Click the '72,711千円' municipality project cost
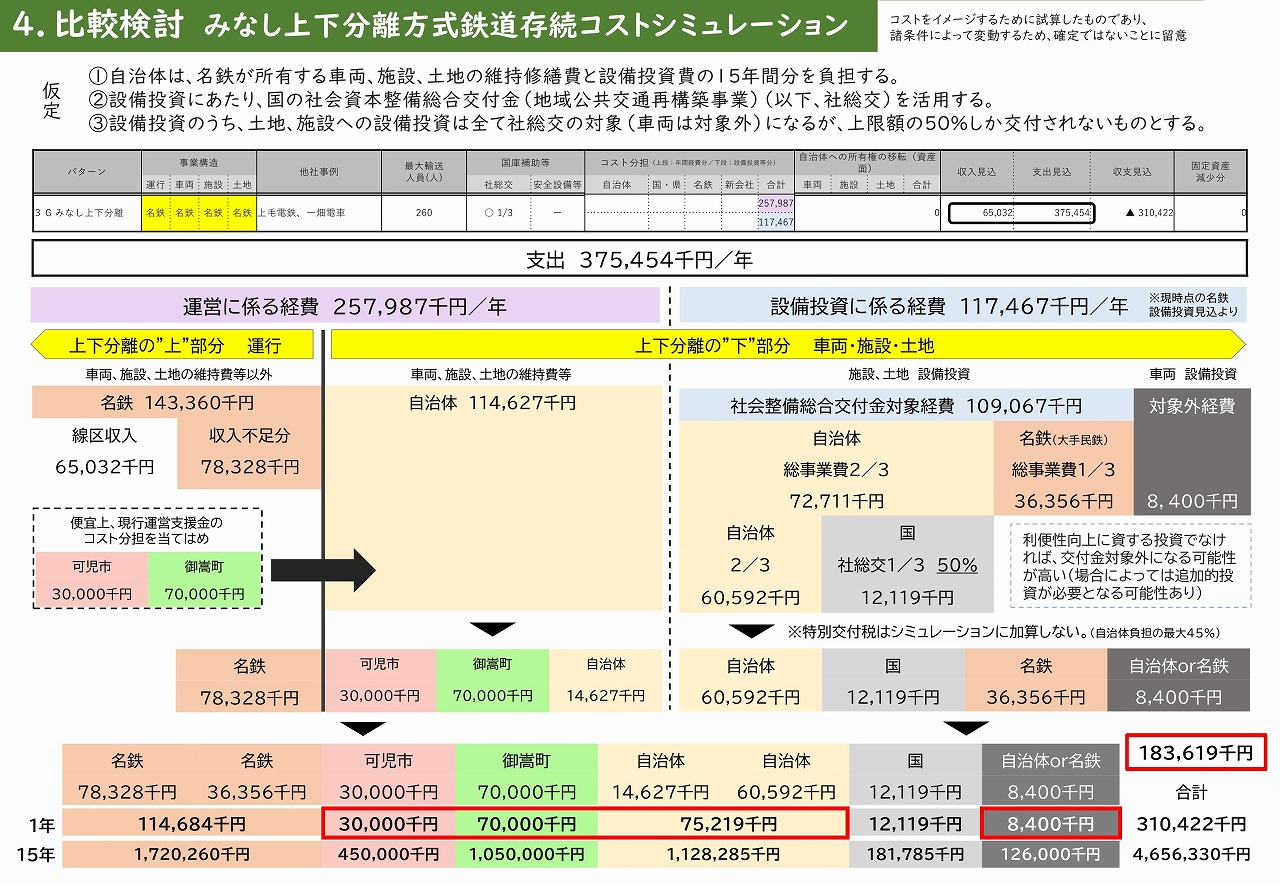1280x886 pixels. point(836,500)
